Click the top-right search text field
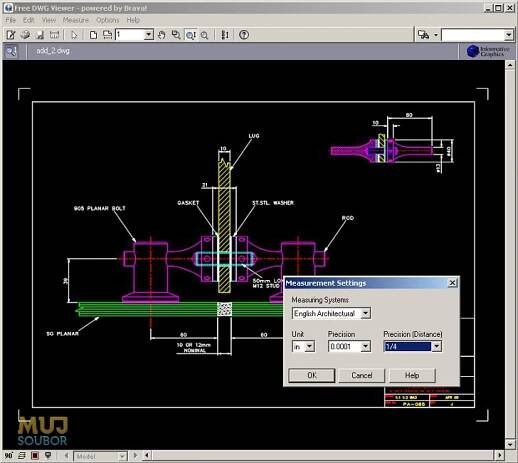The image size is (518, 463). pyautogui.click(x=473, y=35)
